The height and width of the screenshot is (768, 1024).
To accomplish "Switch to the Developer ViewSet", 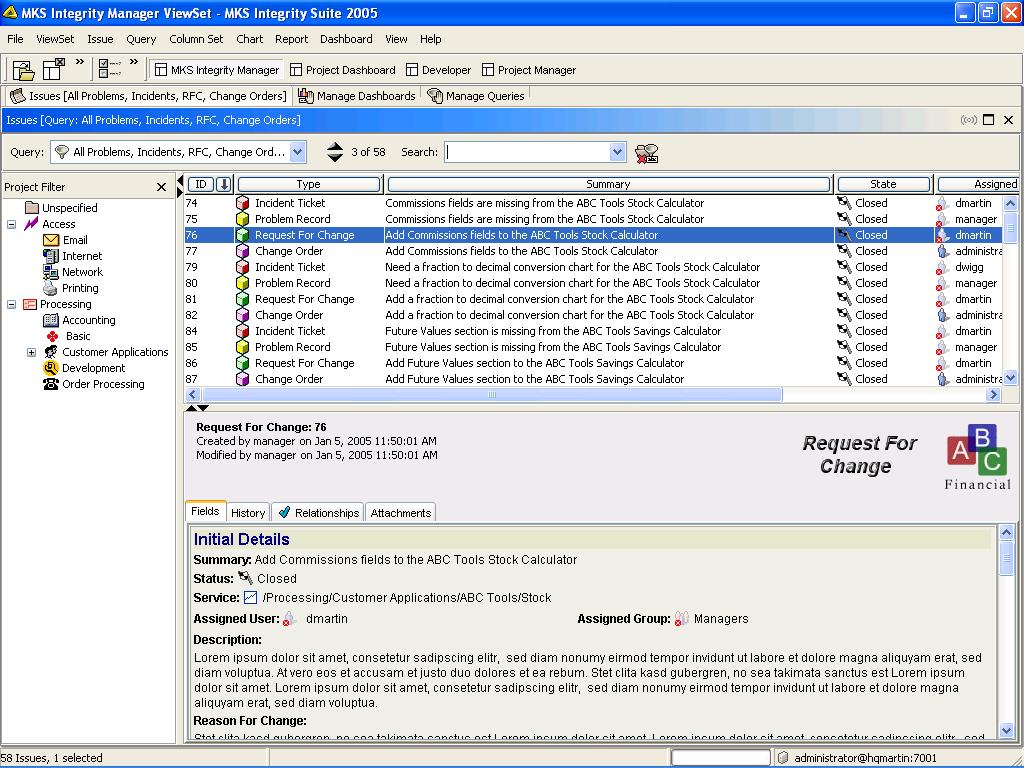I will (438, 70).
